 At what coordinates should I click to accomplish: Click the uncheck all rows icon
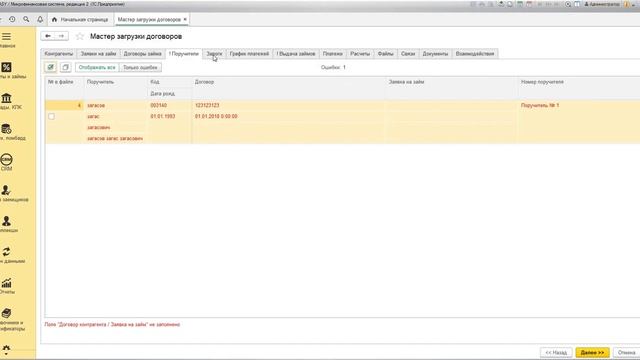[x=65, y=67]
